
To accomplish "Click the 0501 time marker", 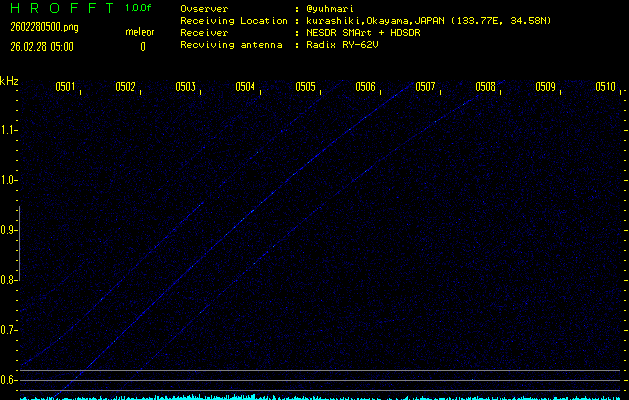I will (65, 87).
